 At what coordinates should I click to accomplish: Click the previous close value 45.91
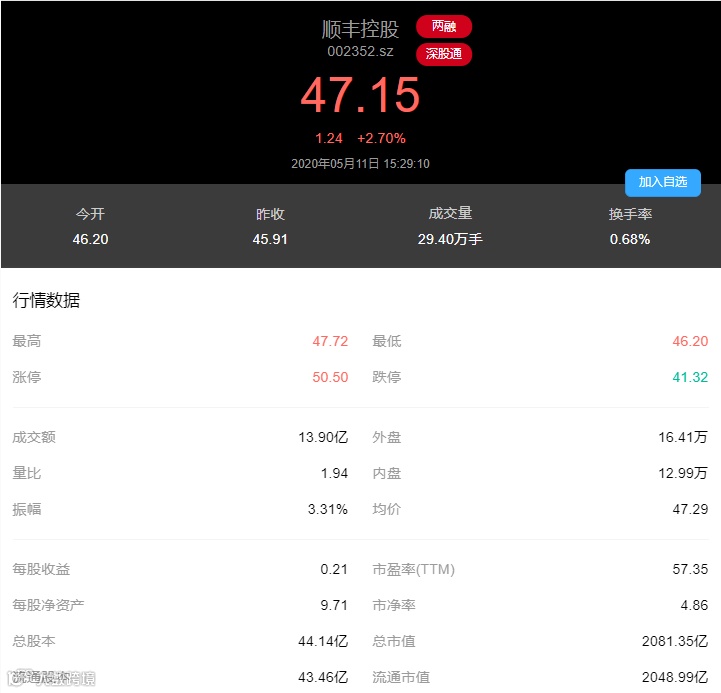point(270,239)
